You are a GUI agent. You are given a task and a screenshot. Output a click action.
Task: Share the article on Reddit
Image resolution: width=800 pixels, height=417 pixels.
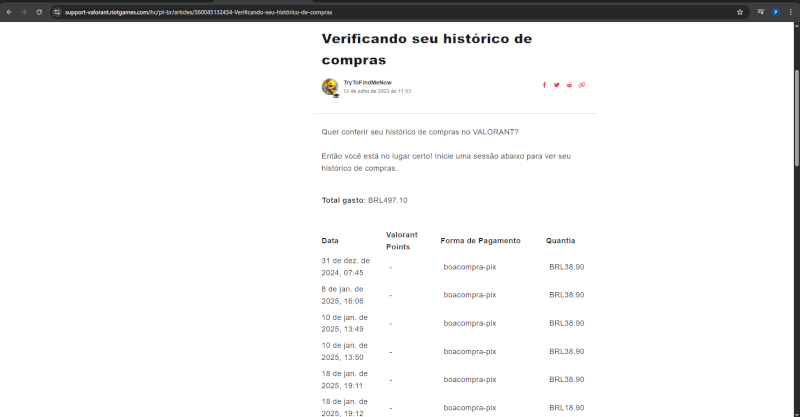coord(569,85)
